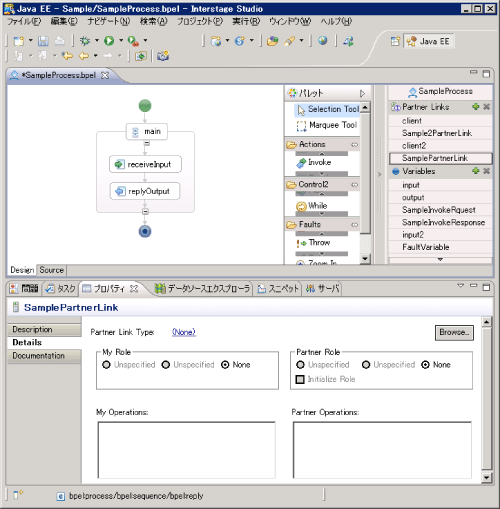The width and height of the screenshot is (500, 509).
Task: Select the Marquee Tool in palette
Action: point(328,125)
